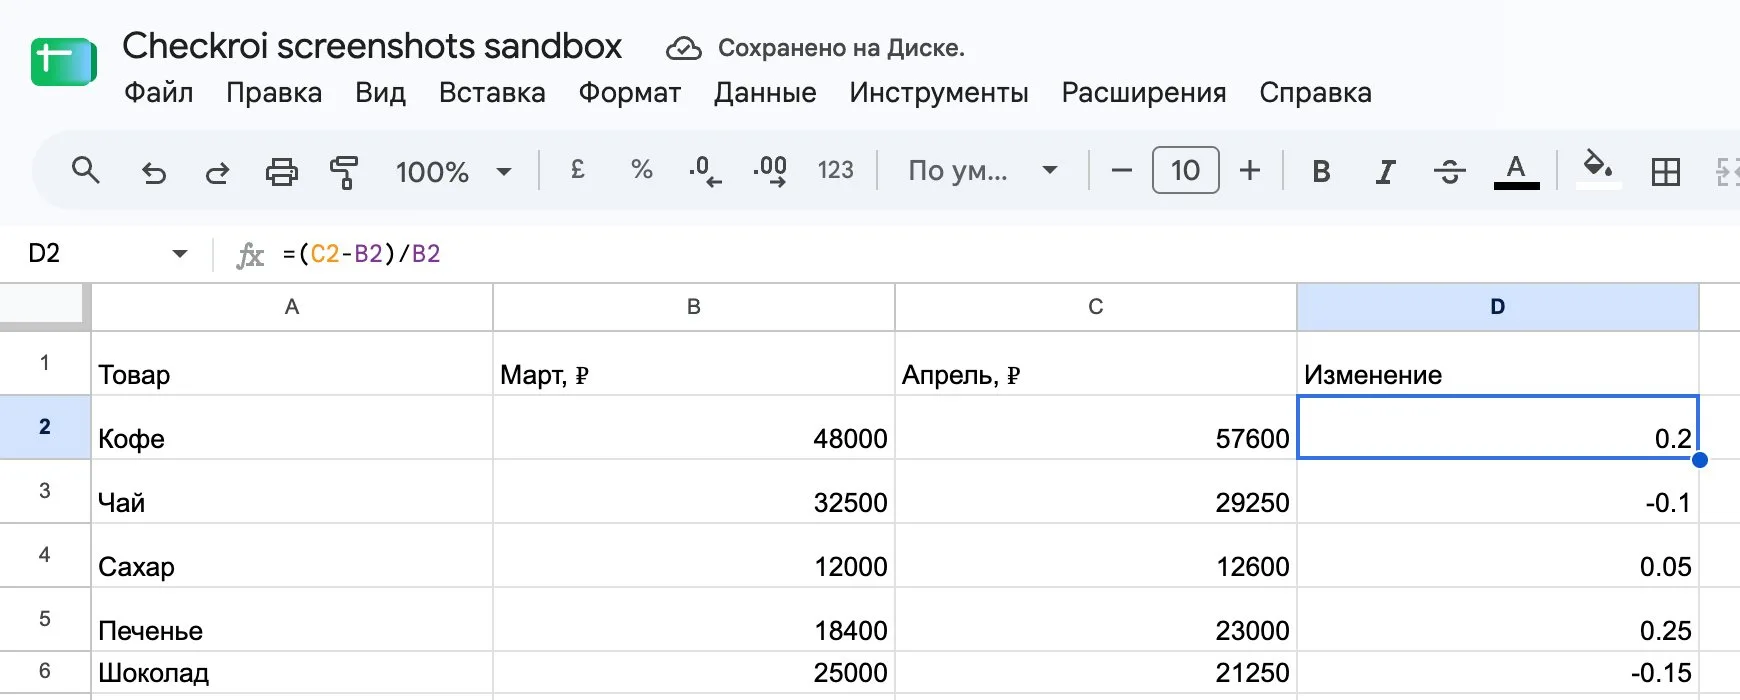Open the text color picker

(x=1516, y=171)
